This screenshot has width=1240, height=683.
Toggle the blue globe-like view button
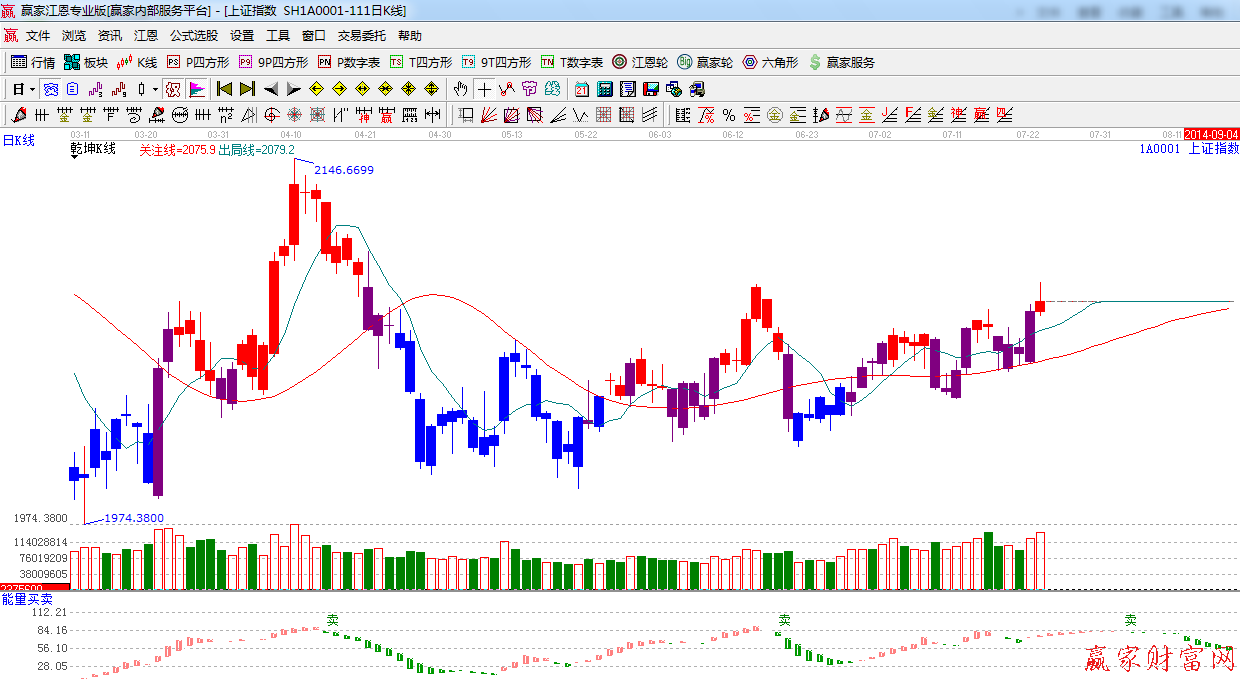[x=50, y=89]
